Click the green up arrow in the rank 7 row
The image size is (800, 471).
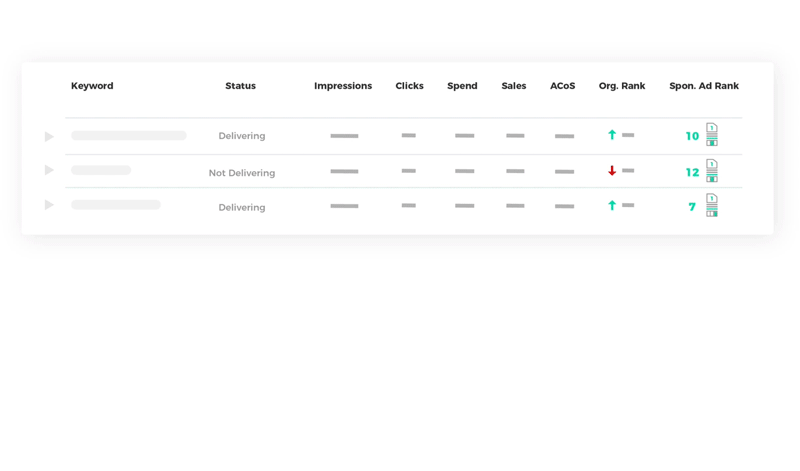tap(612, 205)
